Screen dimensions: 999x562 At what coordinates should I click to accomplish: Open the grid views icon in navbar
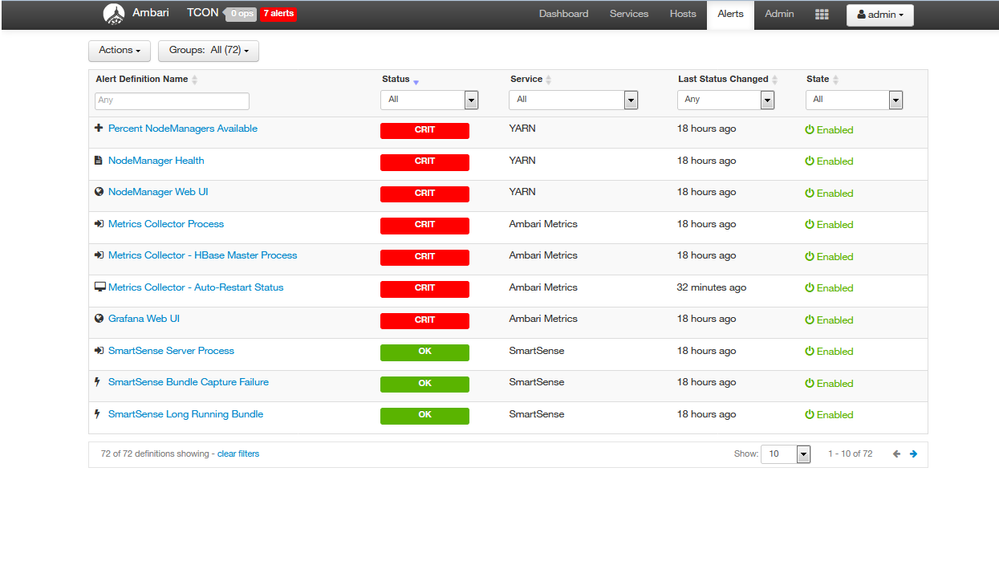[x=821, y=15]
